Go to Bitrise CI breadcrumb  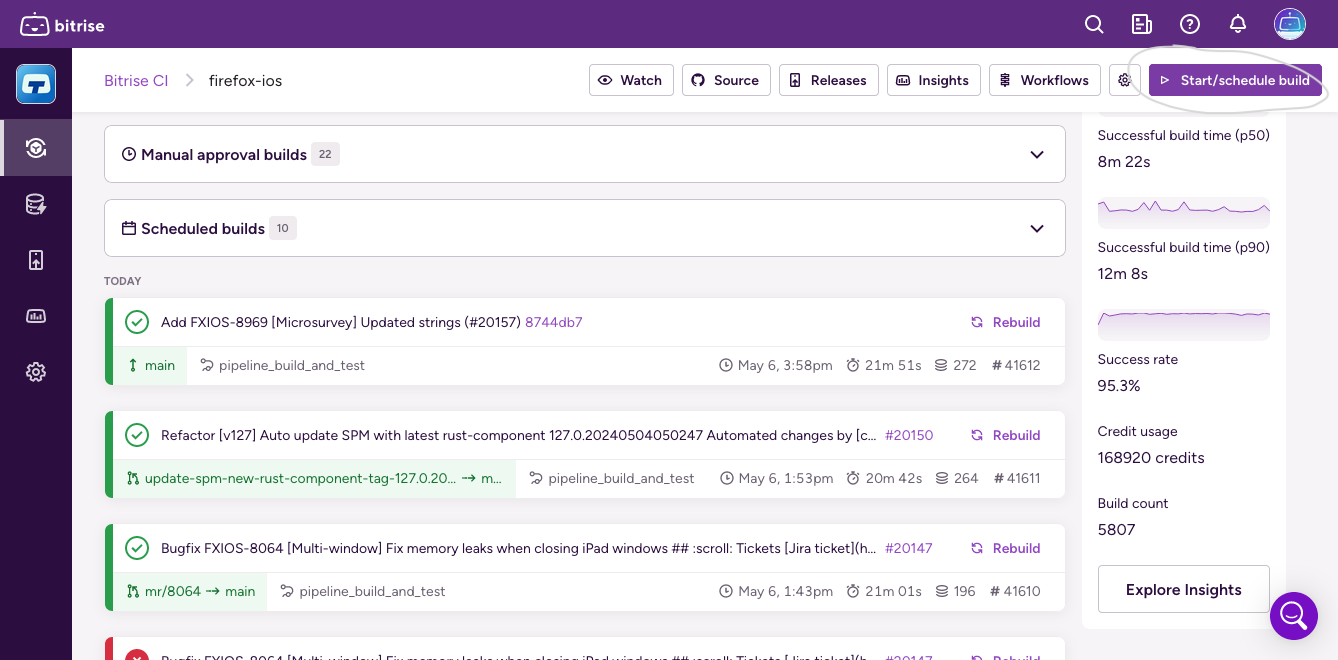click(x=136, y=80)
